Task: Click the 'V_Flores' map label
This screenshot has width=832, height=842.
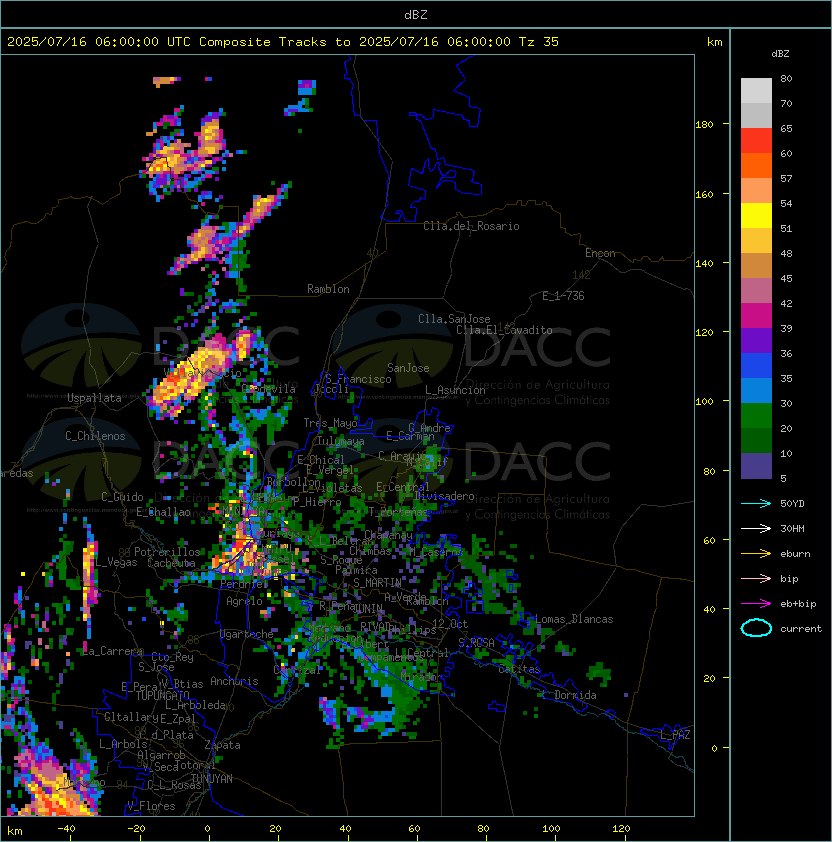Action: tap(151, 806)
